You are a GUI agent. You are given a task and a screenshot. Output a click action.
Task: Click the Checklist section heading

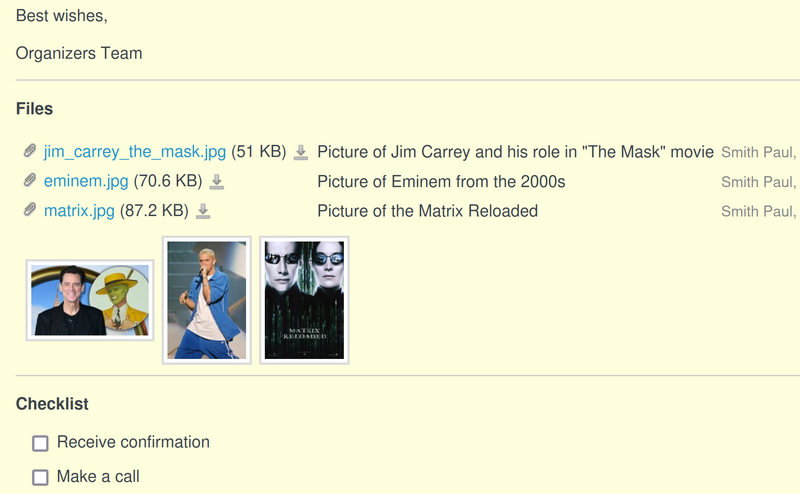(x=52, y=404)
